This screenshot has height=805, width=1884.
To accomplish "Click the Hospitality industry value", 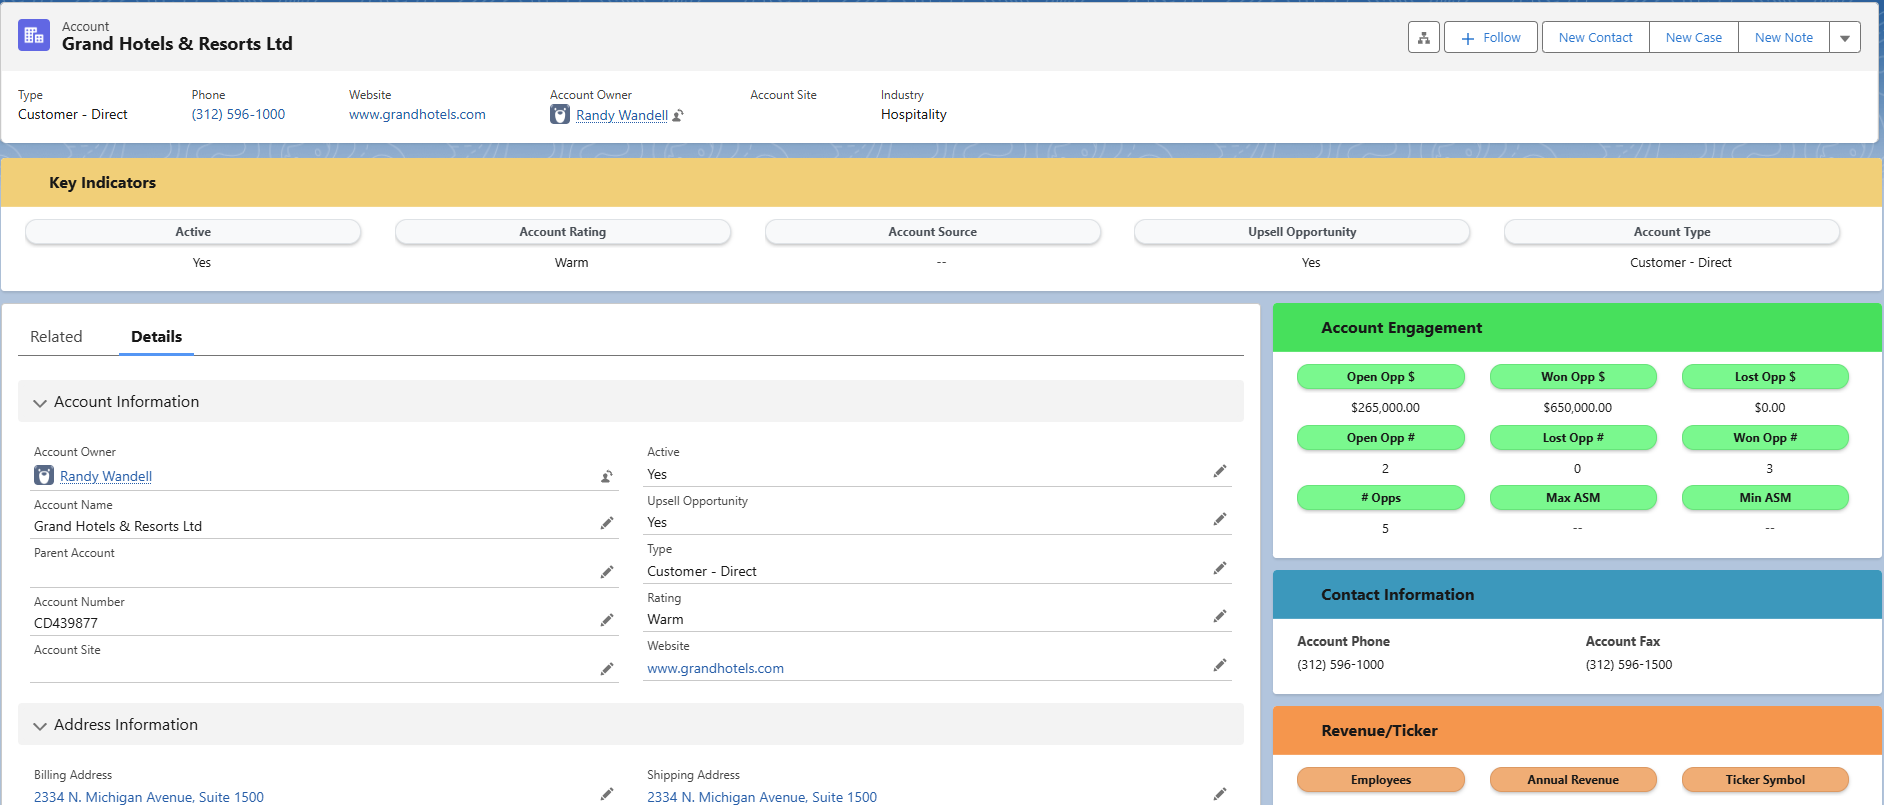I will click(913, 115).
